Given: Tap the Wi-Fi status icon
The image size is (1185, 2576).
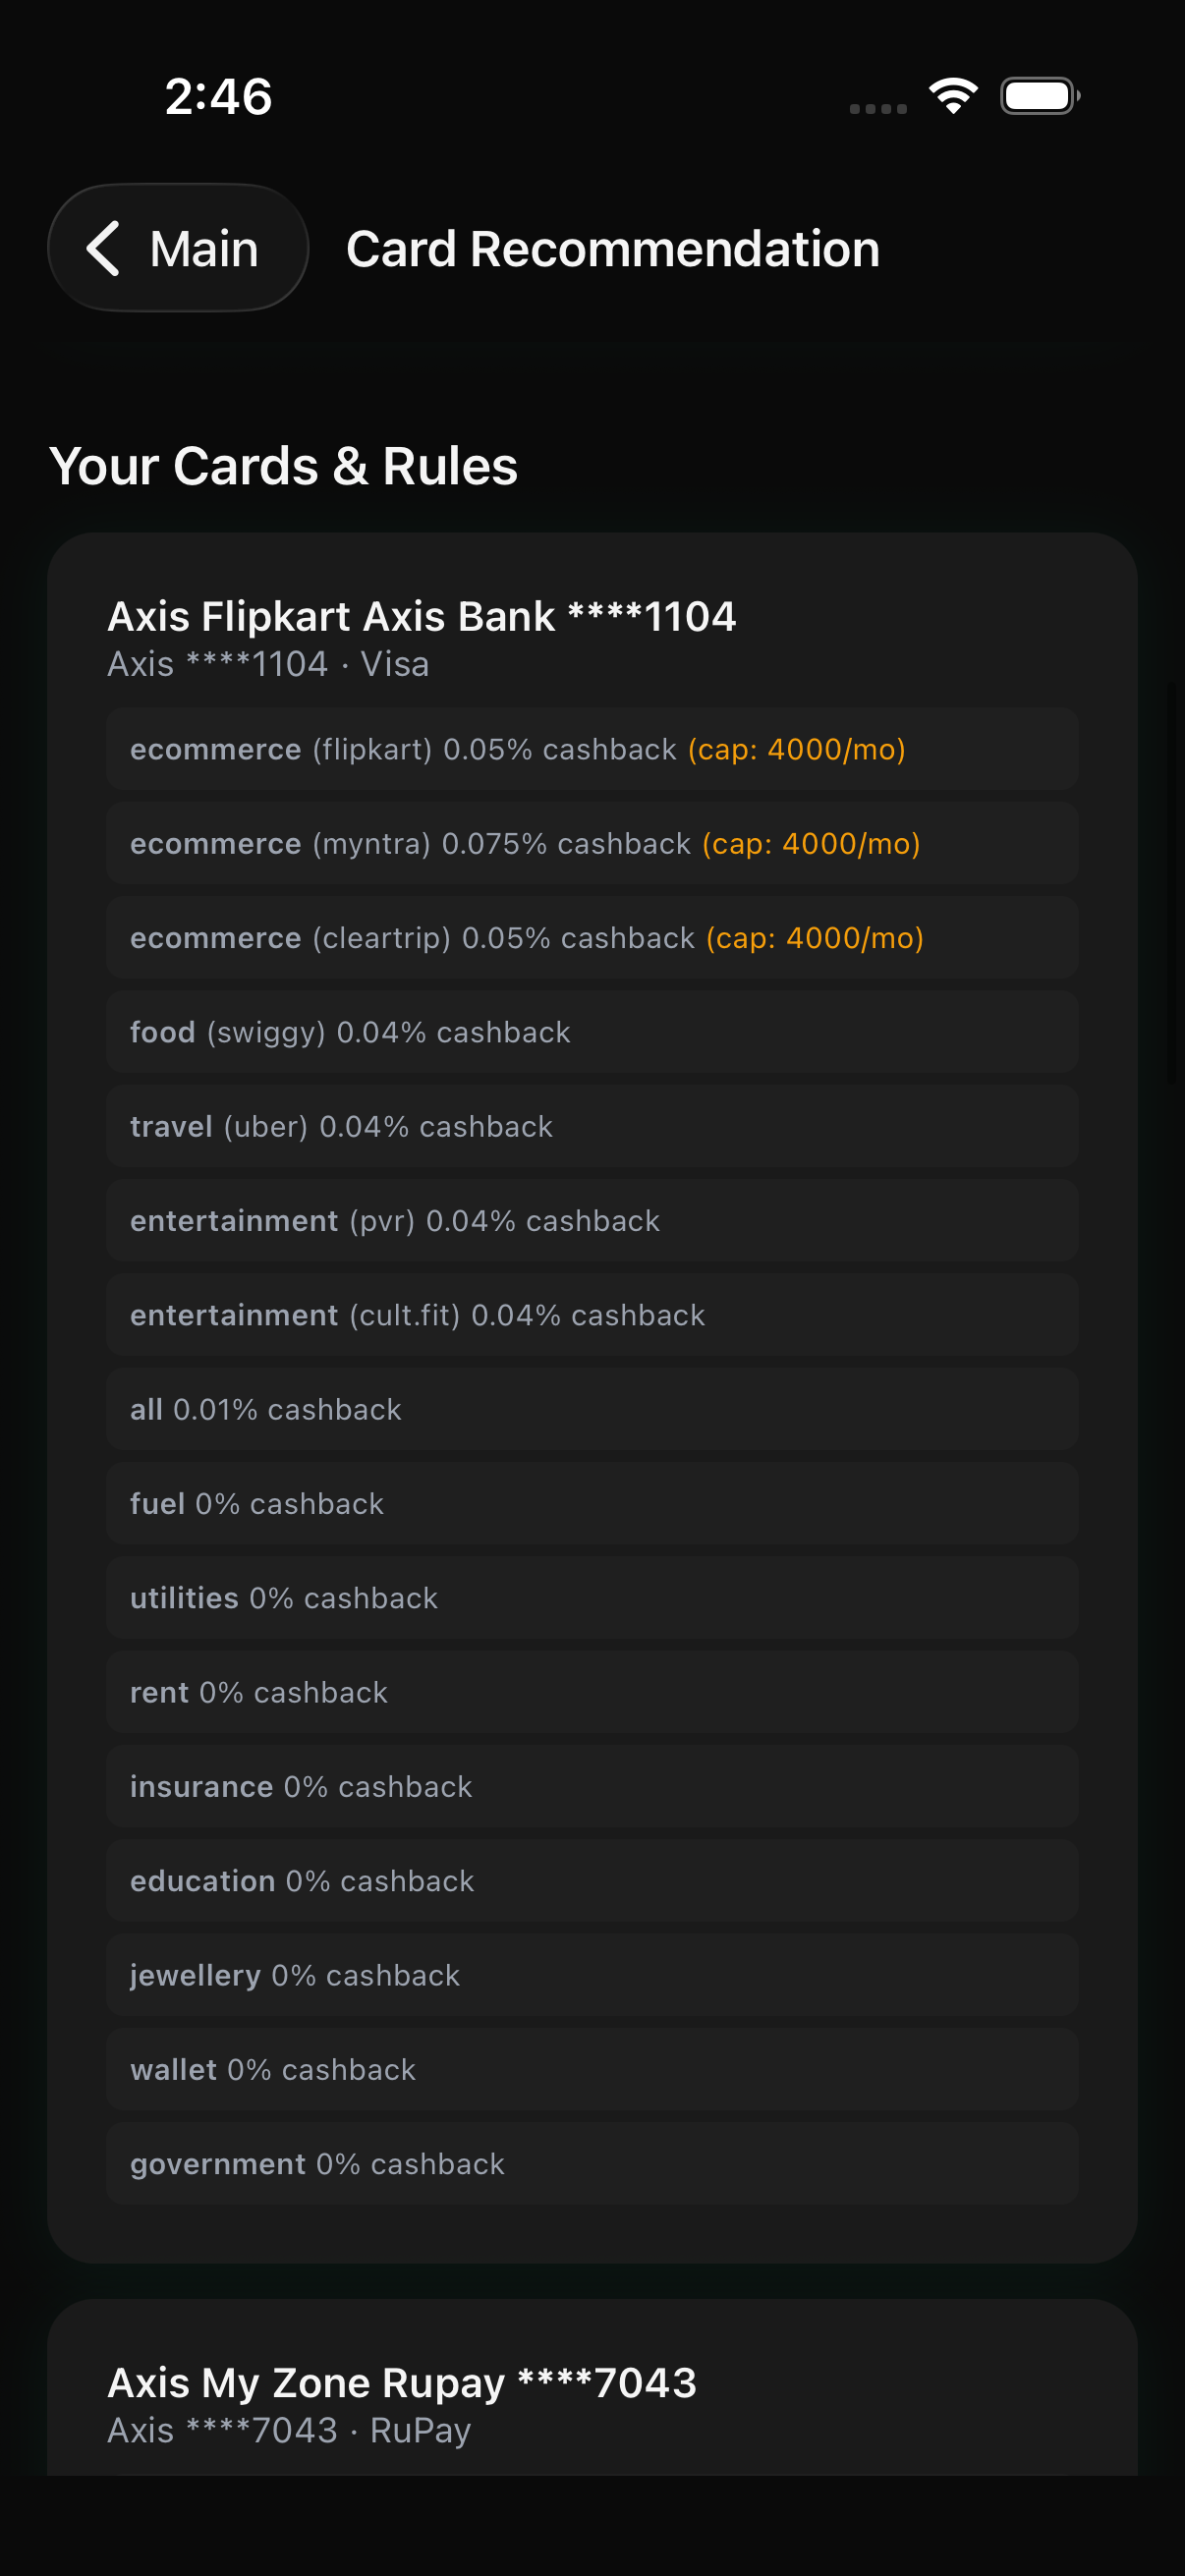Looking at the screenshot, I should 953,96.
